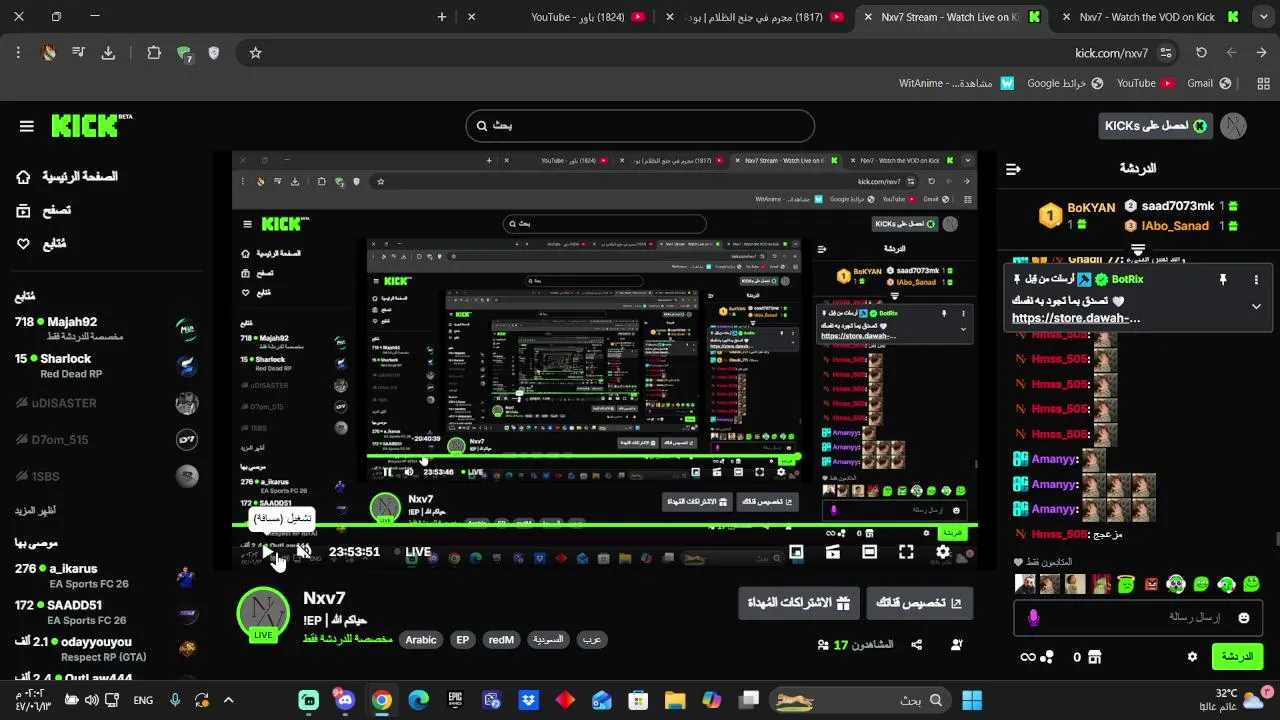Open the Kick sidebar hamburger menu
This screenshot has width=1280, height=720.
click(x=27, y=126)
